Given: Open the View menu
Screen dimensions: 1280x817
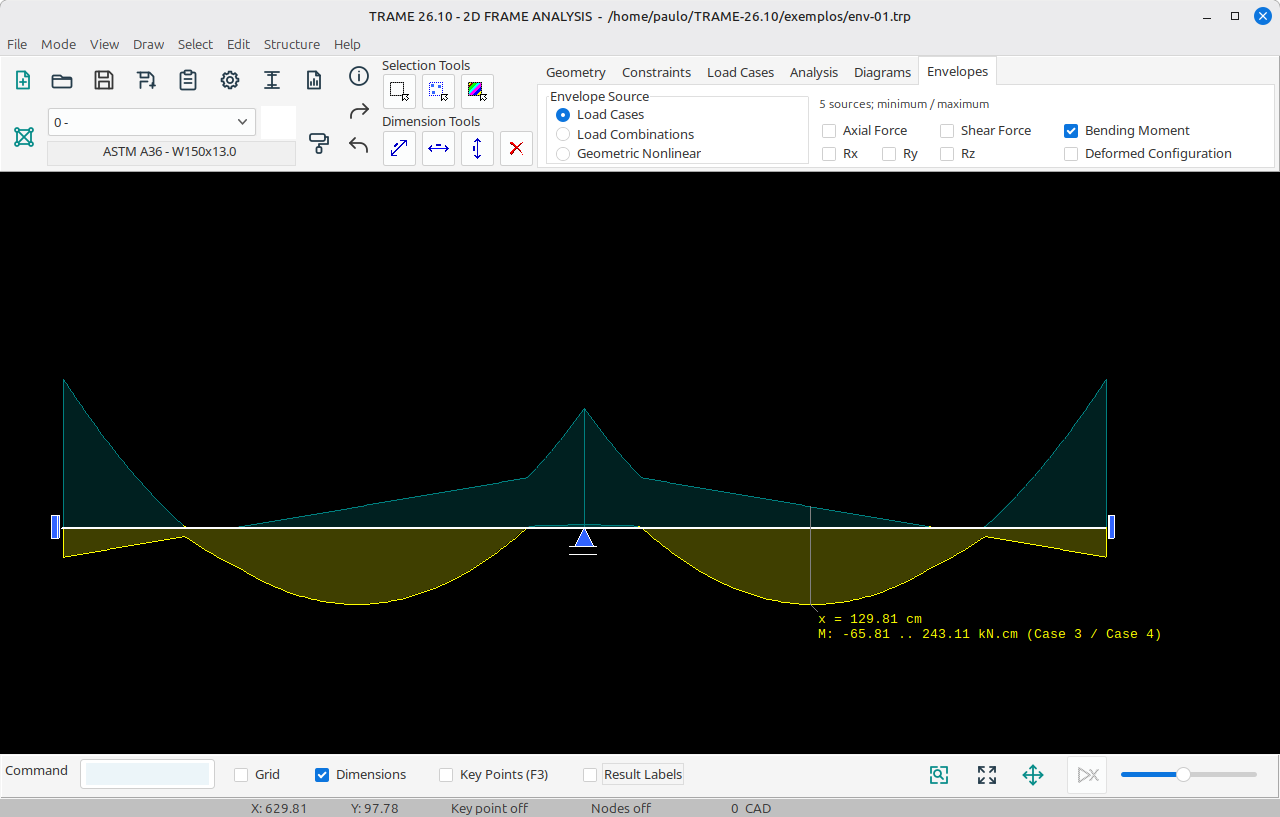Looking at the screenshot, I should tap(104, 44).
